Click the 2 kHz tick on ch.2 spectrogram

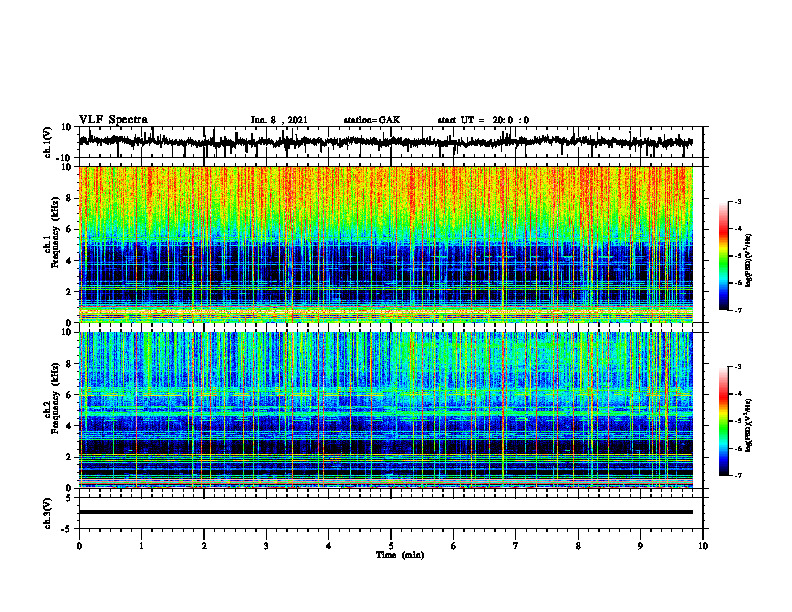point(69,457)
